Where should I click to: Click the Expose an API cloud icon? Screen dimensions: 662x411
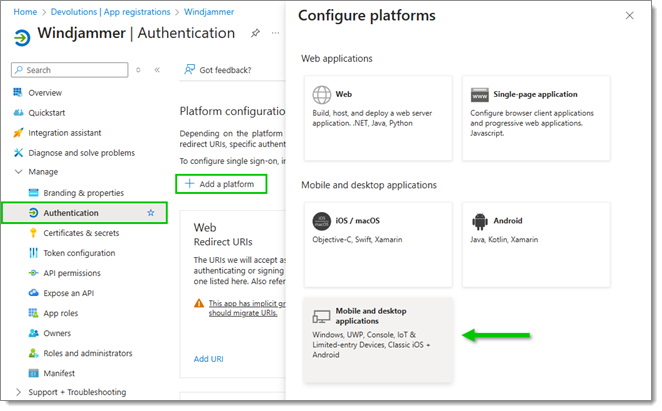pos(33,293)
